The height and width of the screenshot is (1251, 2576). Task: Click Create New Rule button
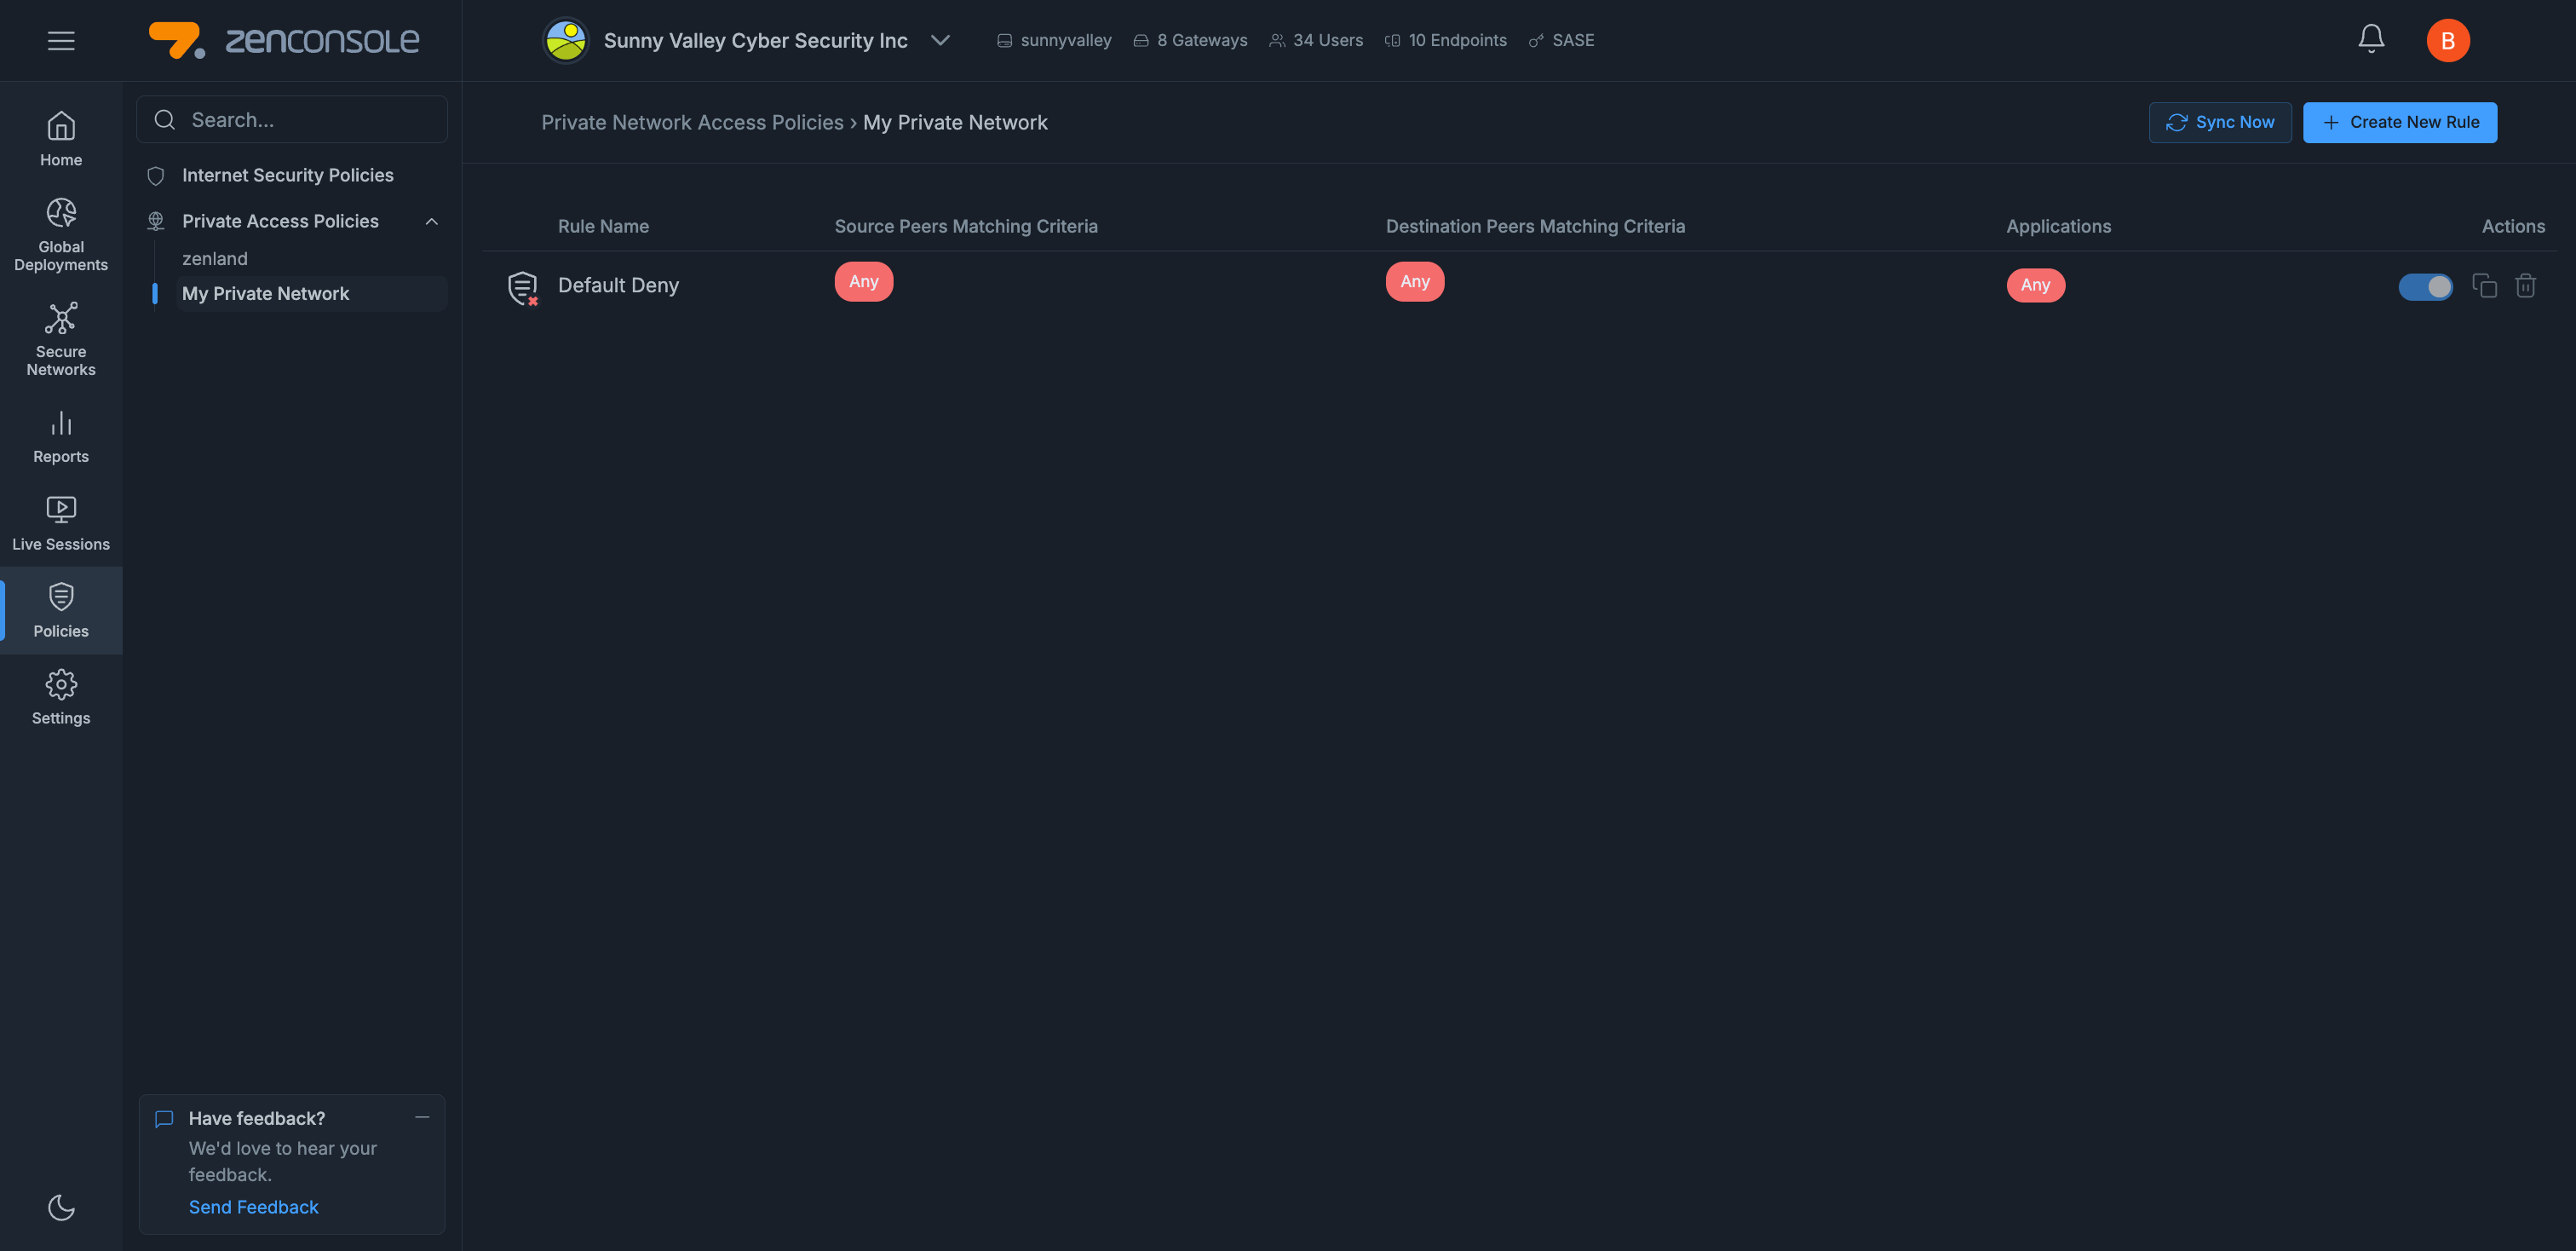point(2399,122)
